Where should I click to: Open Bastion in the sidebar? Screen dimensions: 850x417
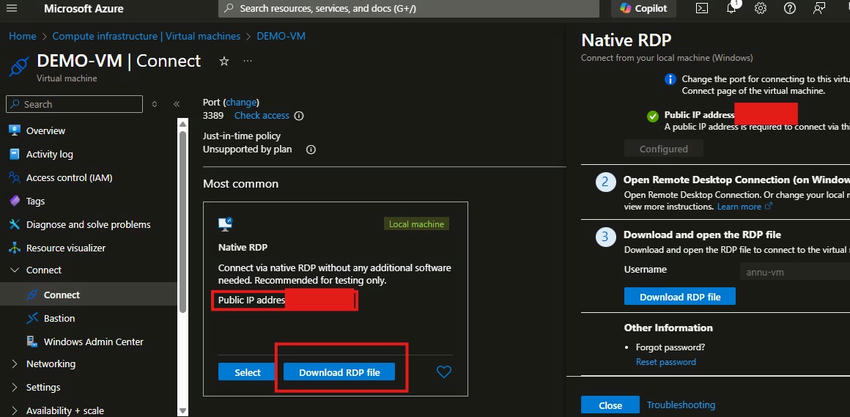[59, 318]
